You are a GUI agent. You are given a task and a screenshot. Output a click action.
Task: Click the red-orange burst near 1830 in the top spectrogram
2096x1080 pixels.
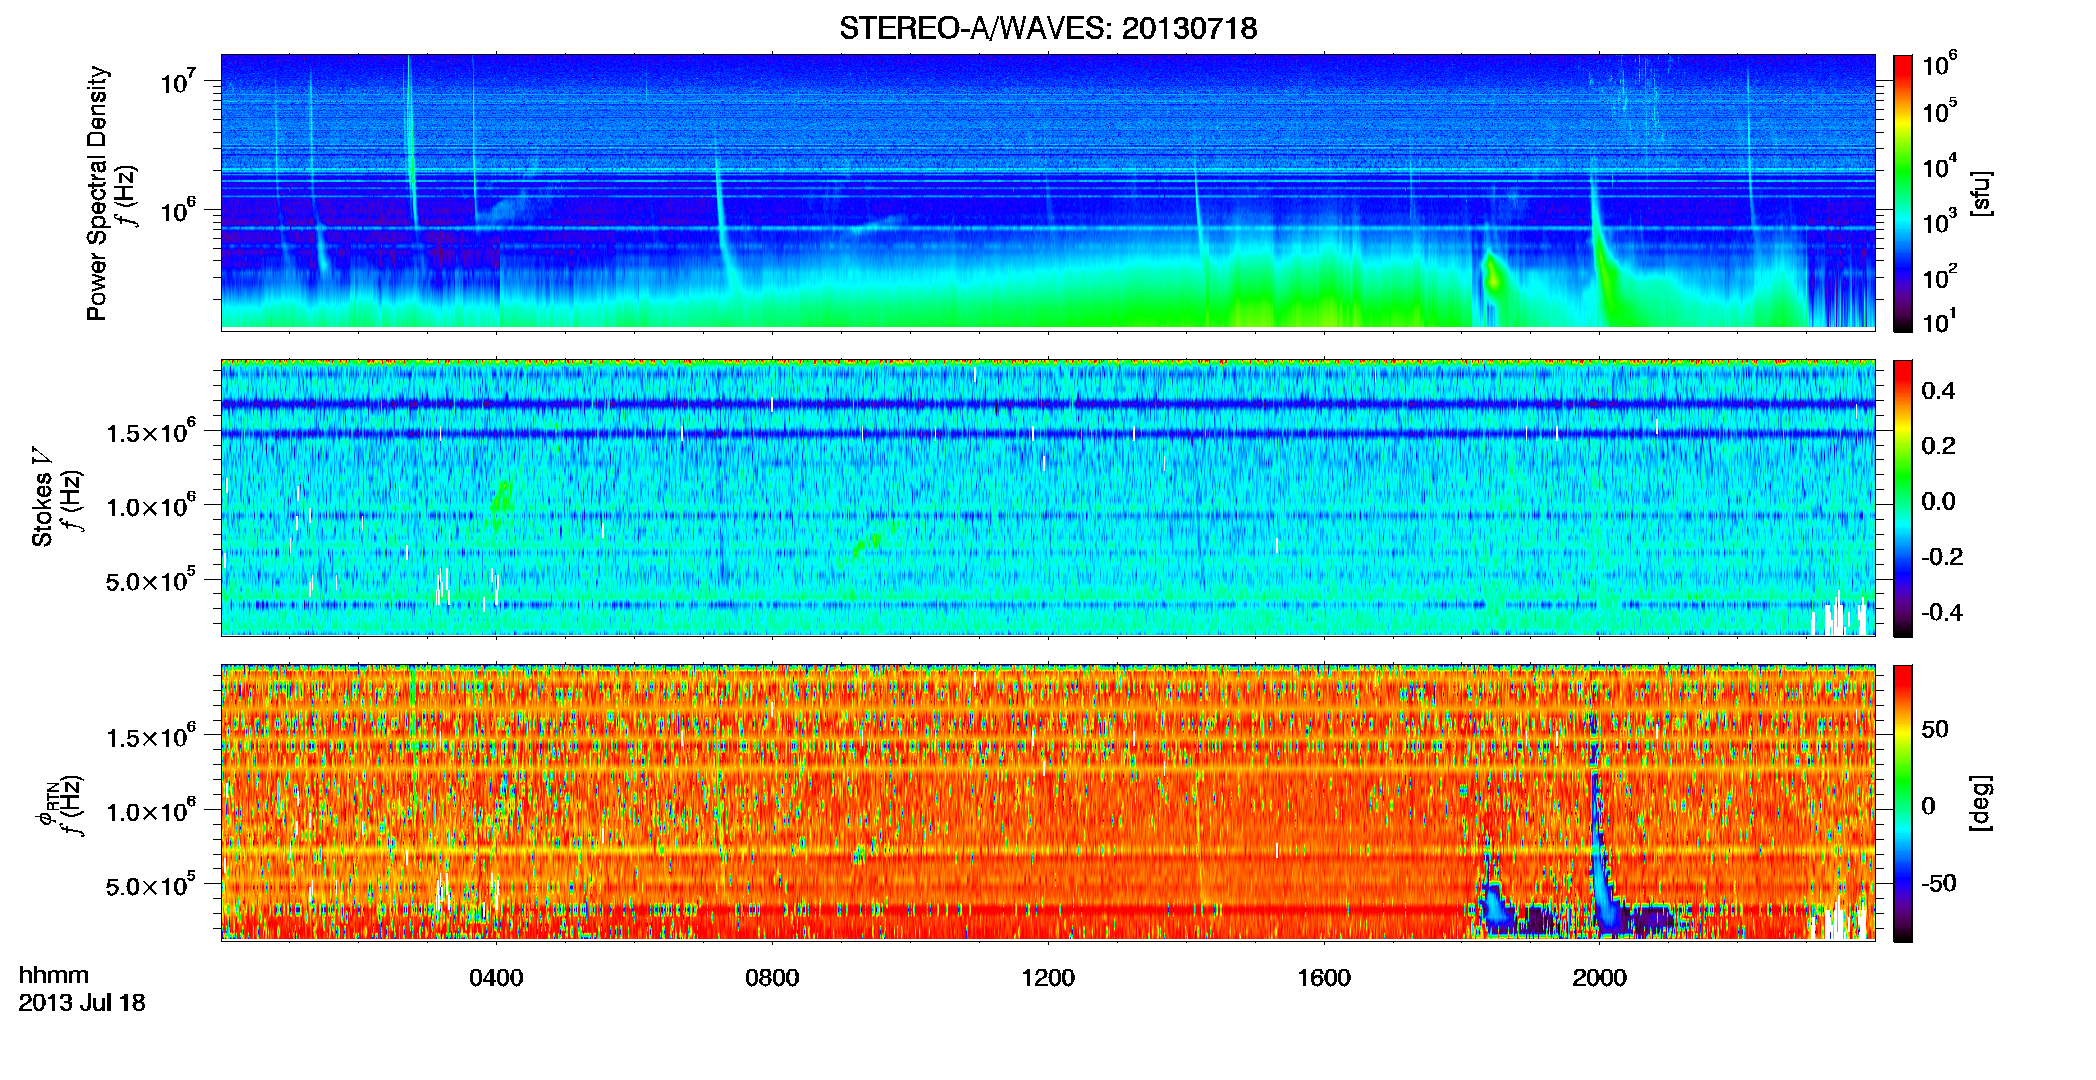click(x=1494, y=278)
